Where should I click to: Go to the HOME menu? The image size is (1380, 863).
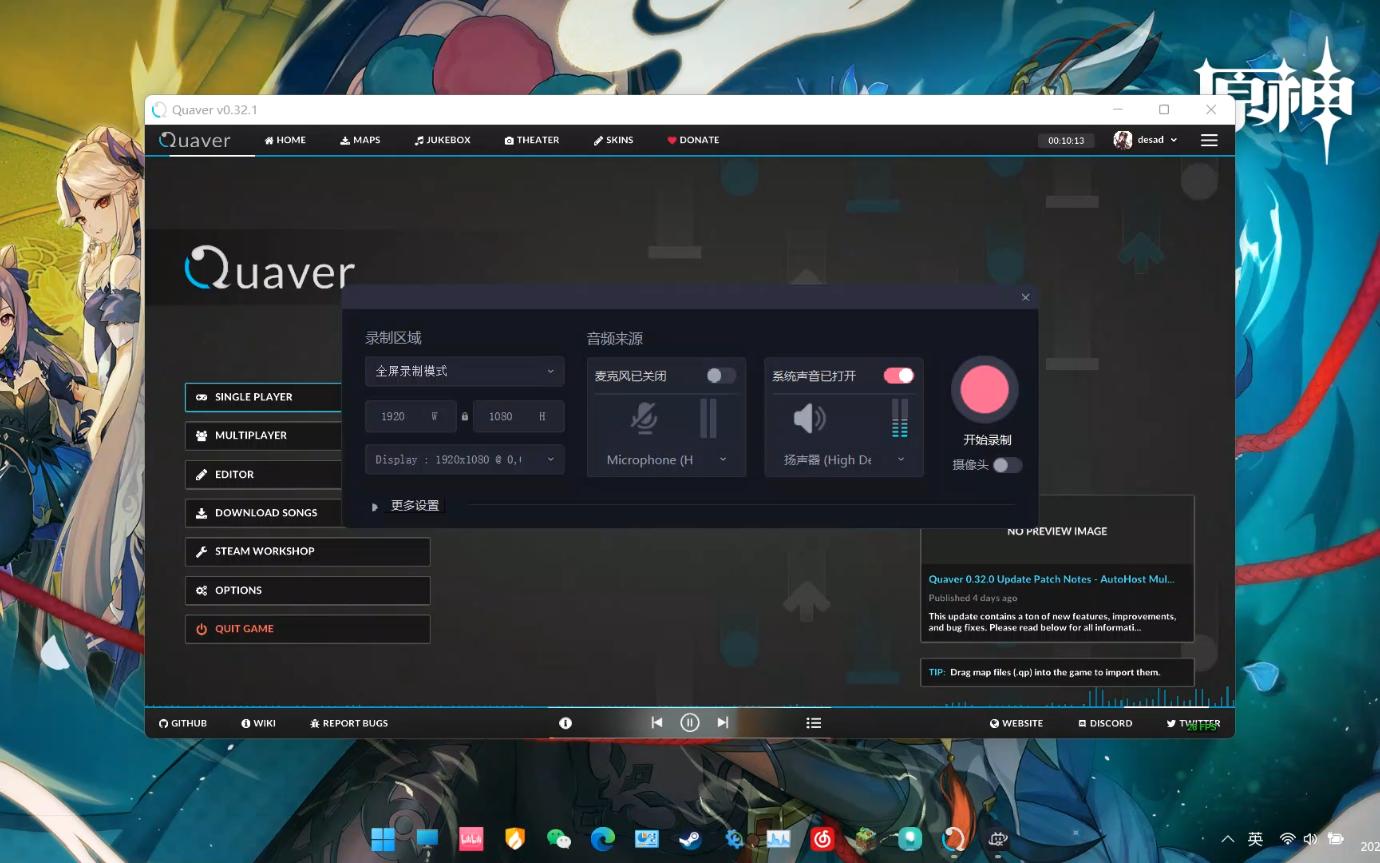(x=285, y=140)
